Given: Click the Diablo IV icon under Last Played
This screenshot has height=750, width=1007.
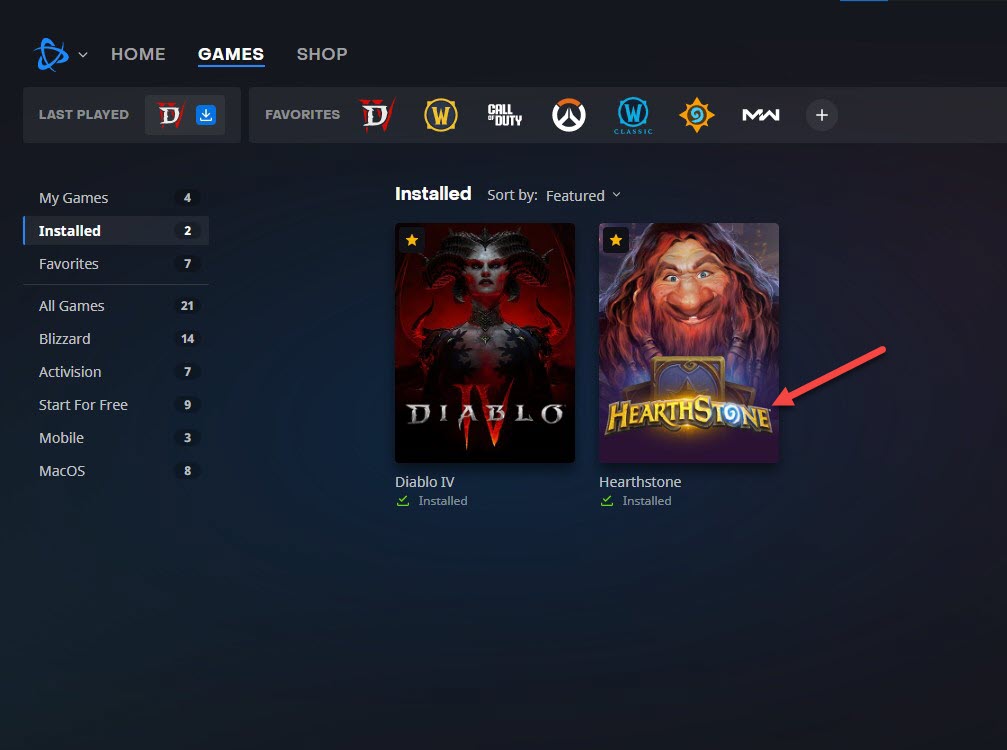Looking at the screenshot, I should (x=171, y=115).
